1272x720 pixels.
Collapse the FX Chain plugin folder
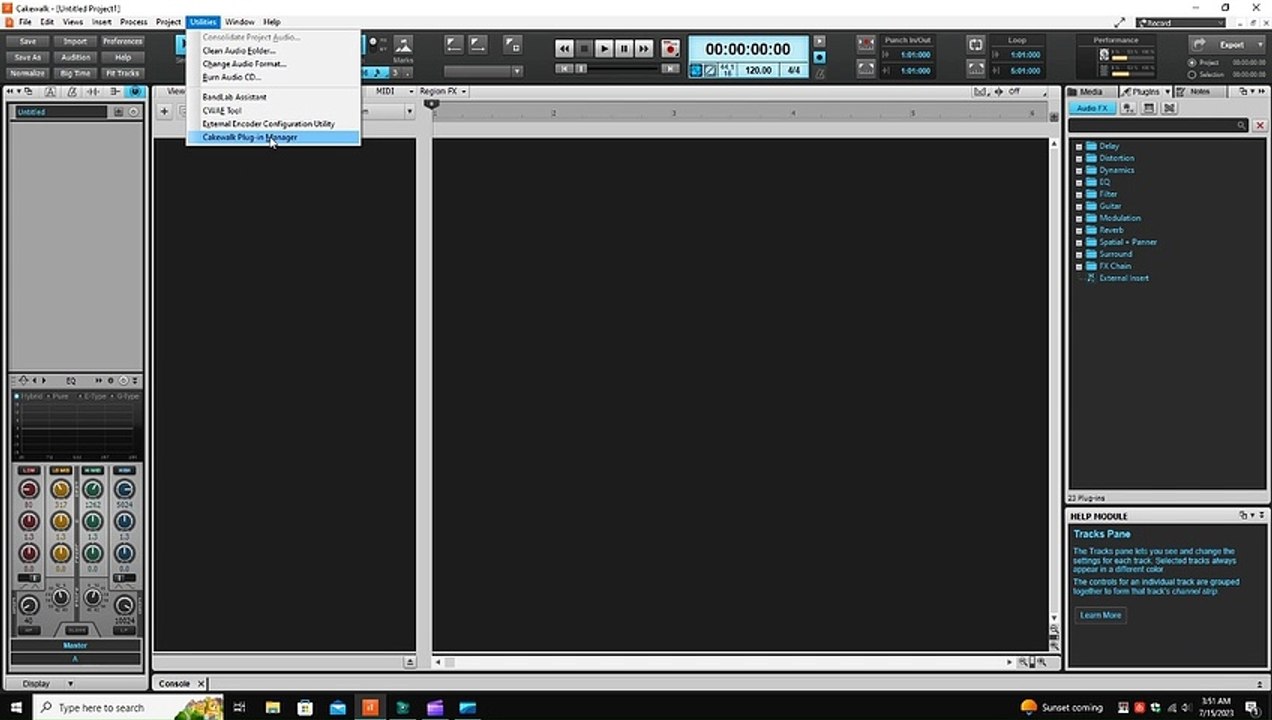tap(1079, 266)
